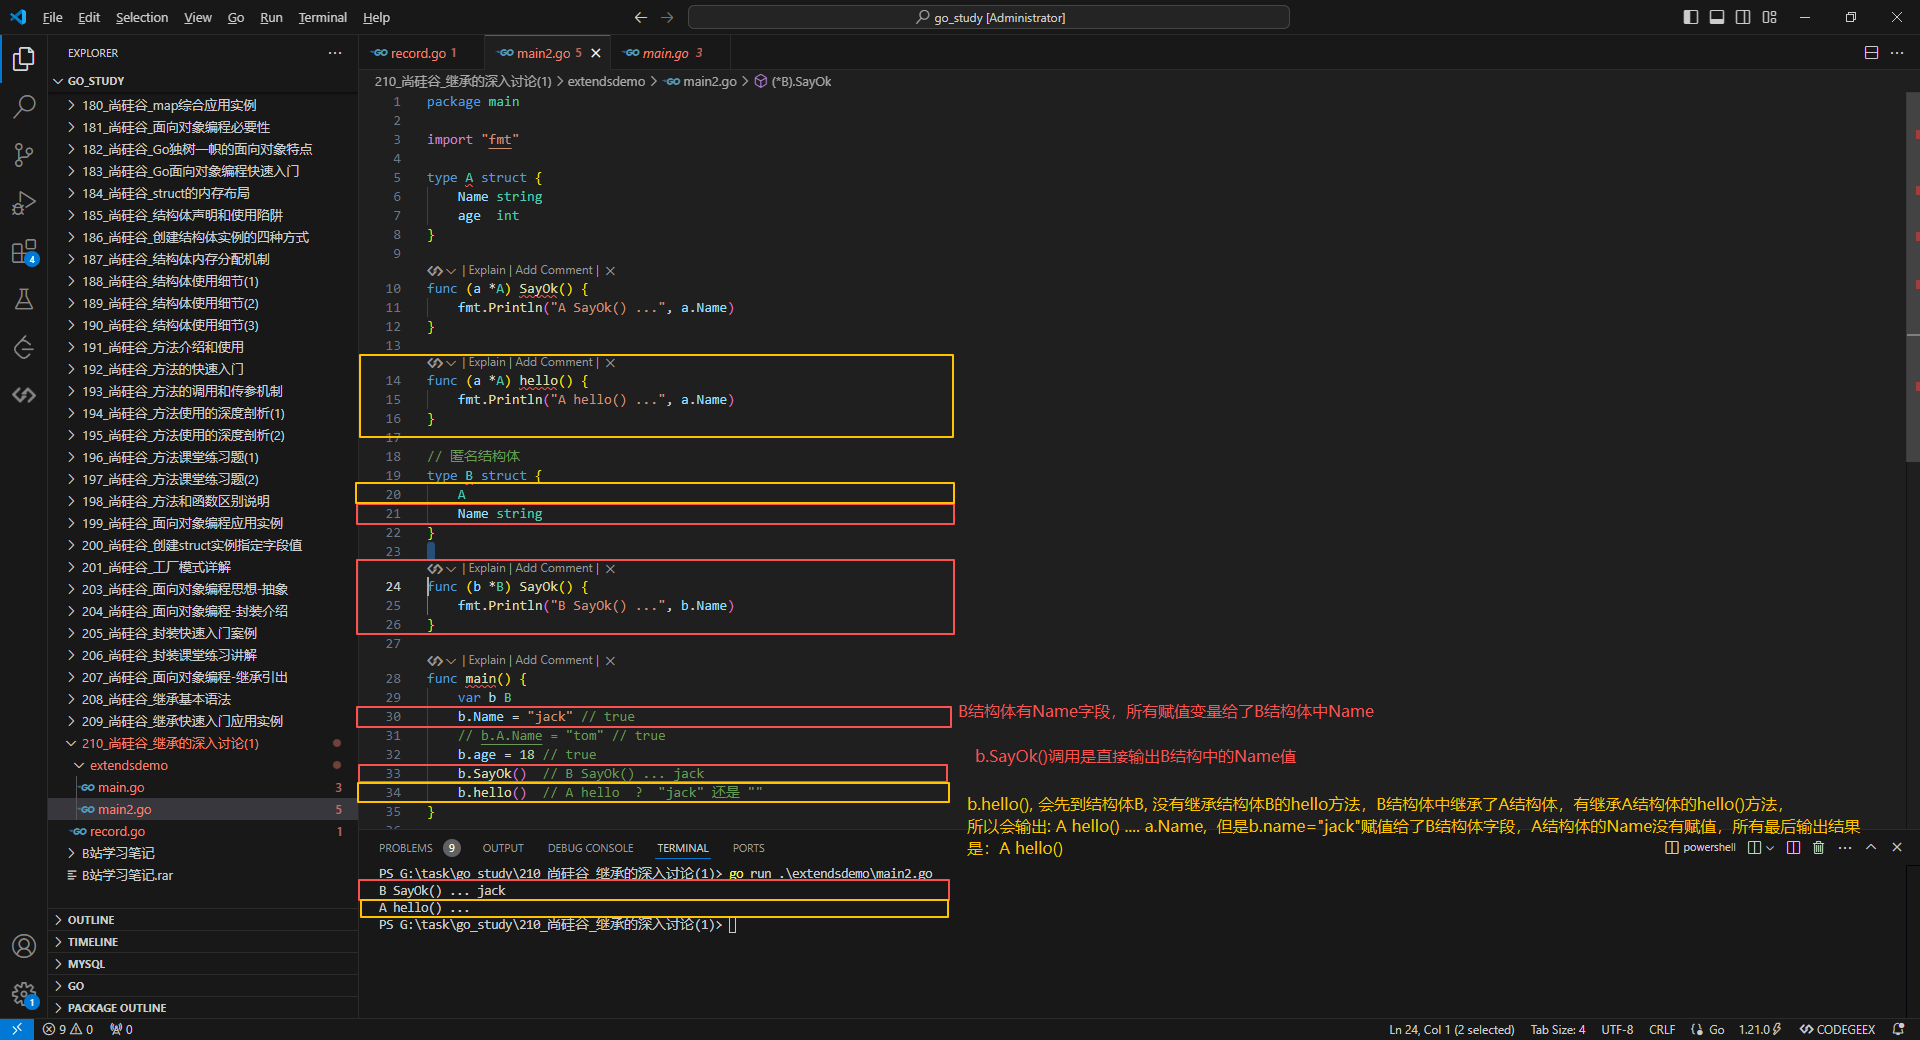Open the Selection menu
This screenshot has width=1920, height=1040.
(142, 17)
